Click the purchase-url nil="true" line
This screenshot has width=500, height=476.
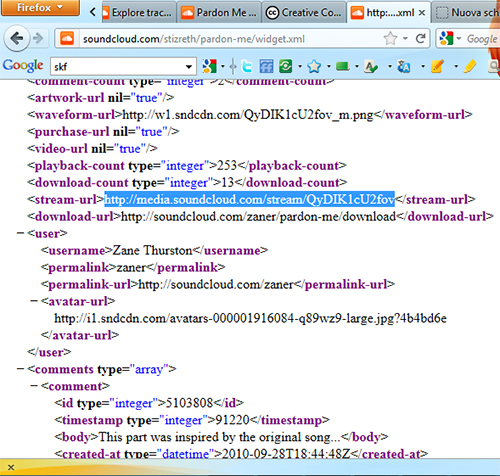[103, 132]
